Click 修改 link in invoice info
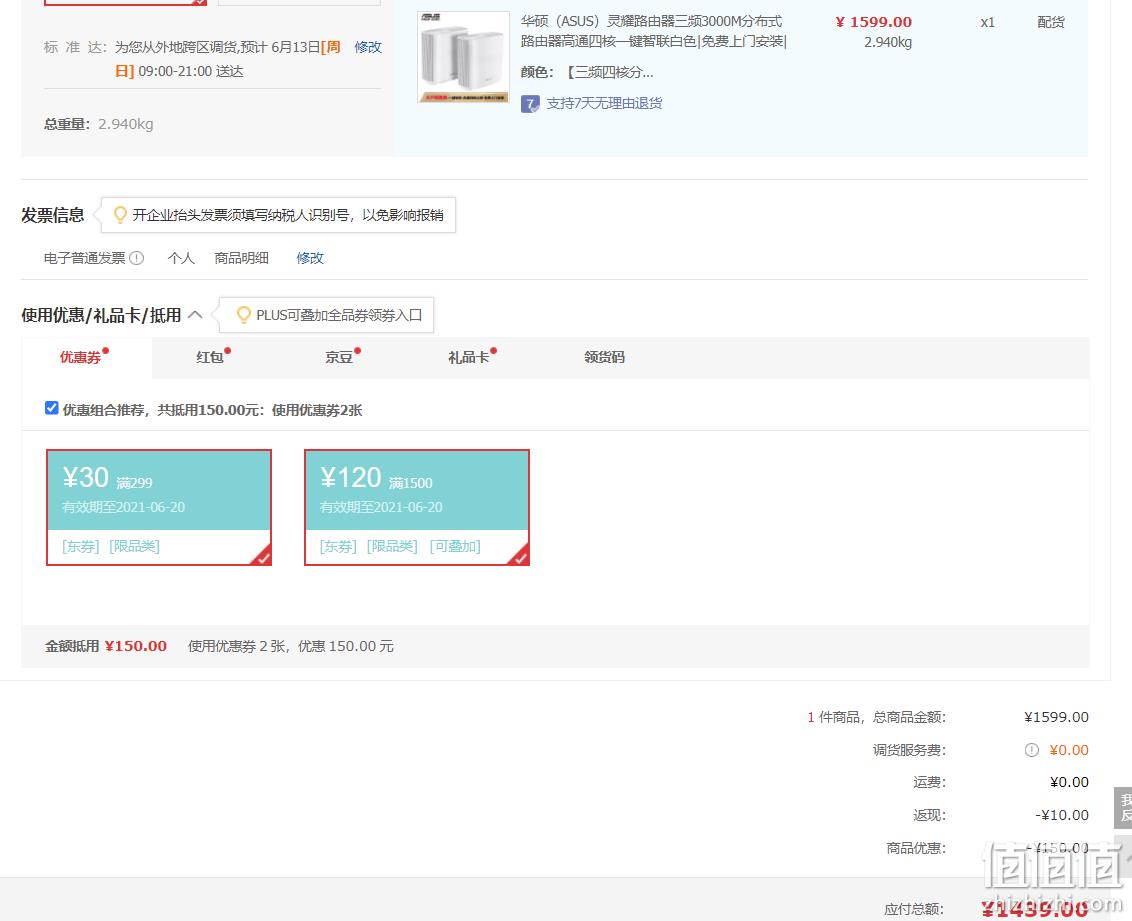 click(x=310, y=258)
